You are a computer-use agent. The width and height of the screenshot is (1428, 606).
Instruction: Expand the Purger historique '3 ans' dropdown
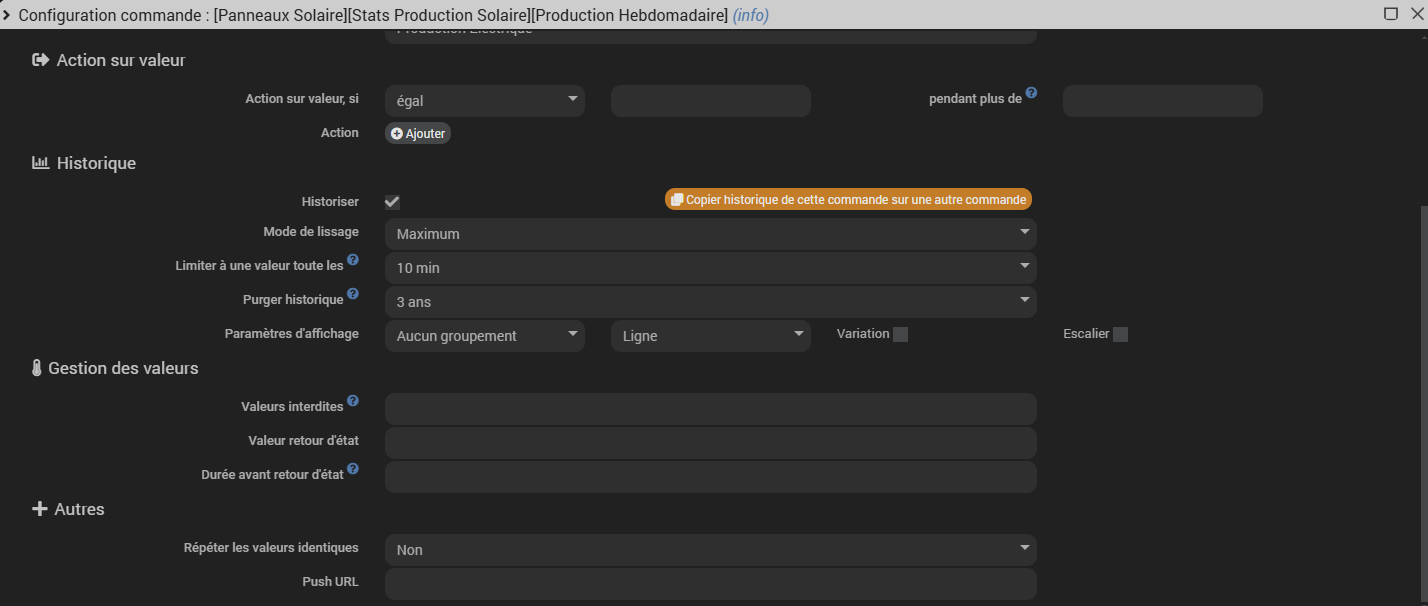tap(710, 302)
